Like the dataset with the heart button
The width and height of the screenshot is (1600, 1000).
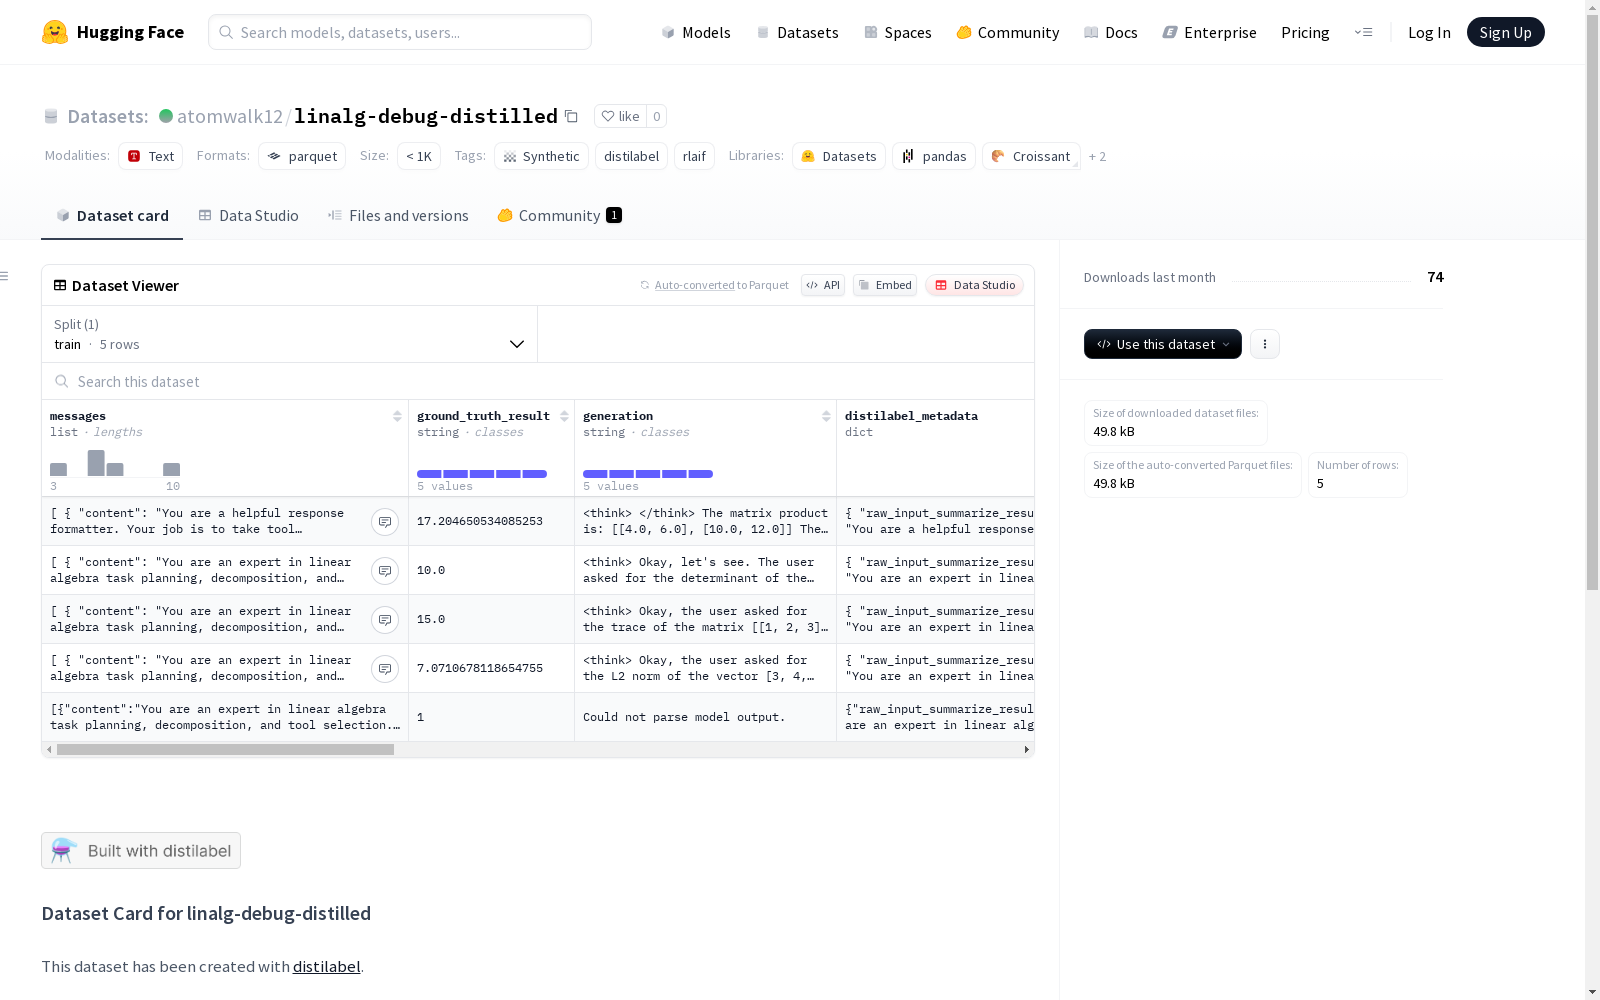pos(620,116)
